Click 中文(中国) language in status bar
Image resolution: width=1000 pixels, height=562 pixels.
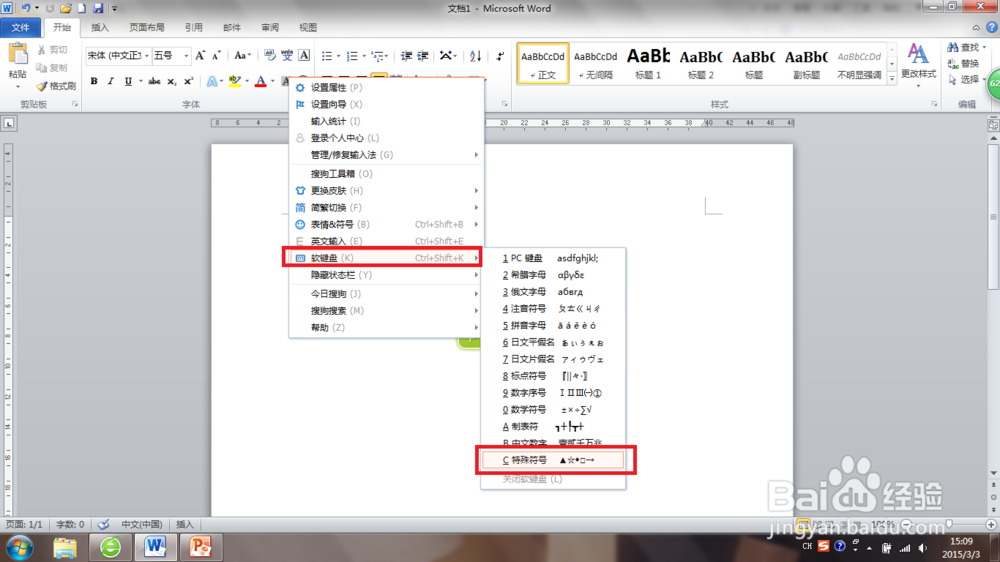[142, 524]
